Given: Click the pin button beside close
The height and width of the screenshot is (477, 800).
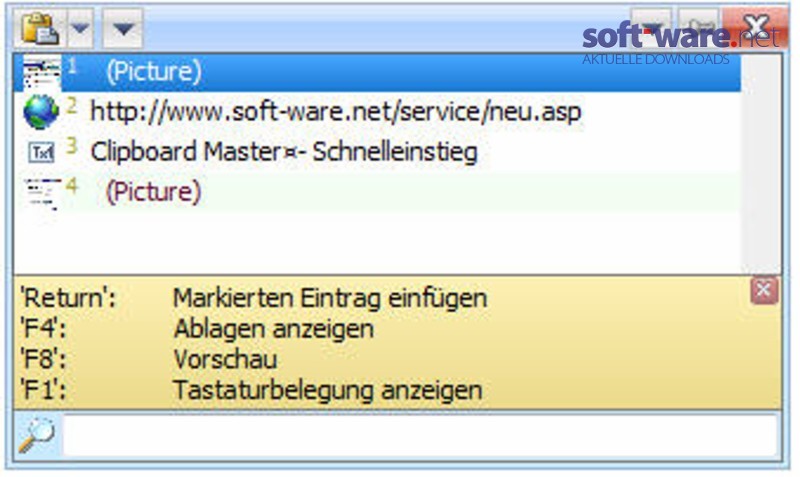Looking at the screenshot, I should click(x=700, y=28).
